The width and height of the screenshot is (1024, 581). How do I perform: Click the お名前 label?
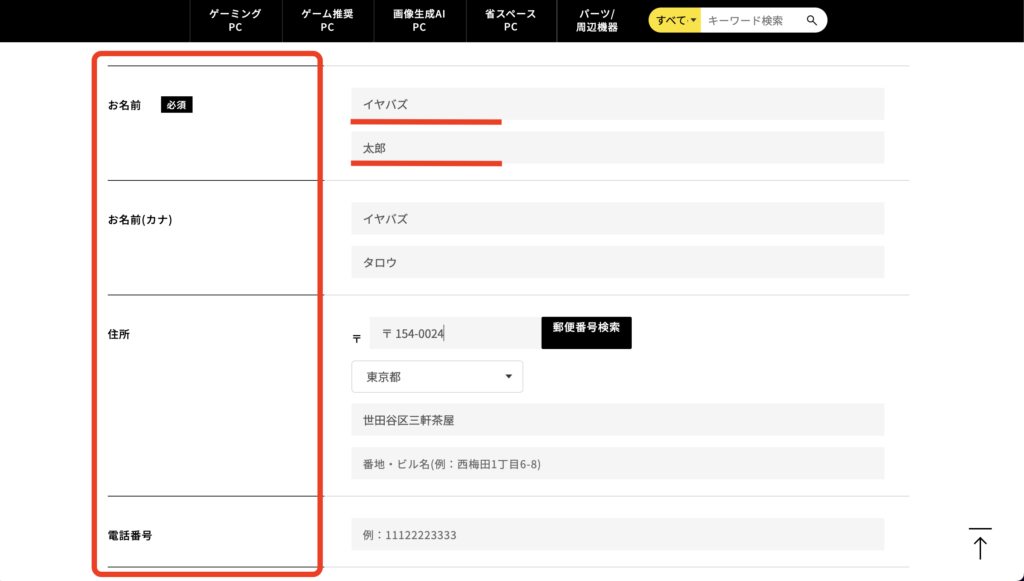[124, 105]
